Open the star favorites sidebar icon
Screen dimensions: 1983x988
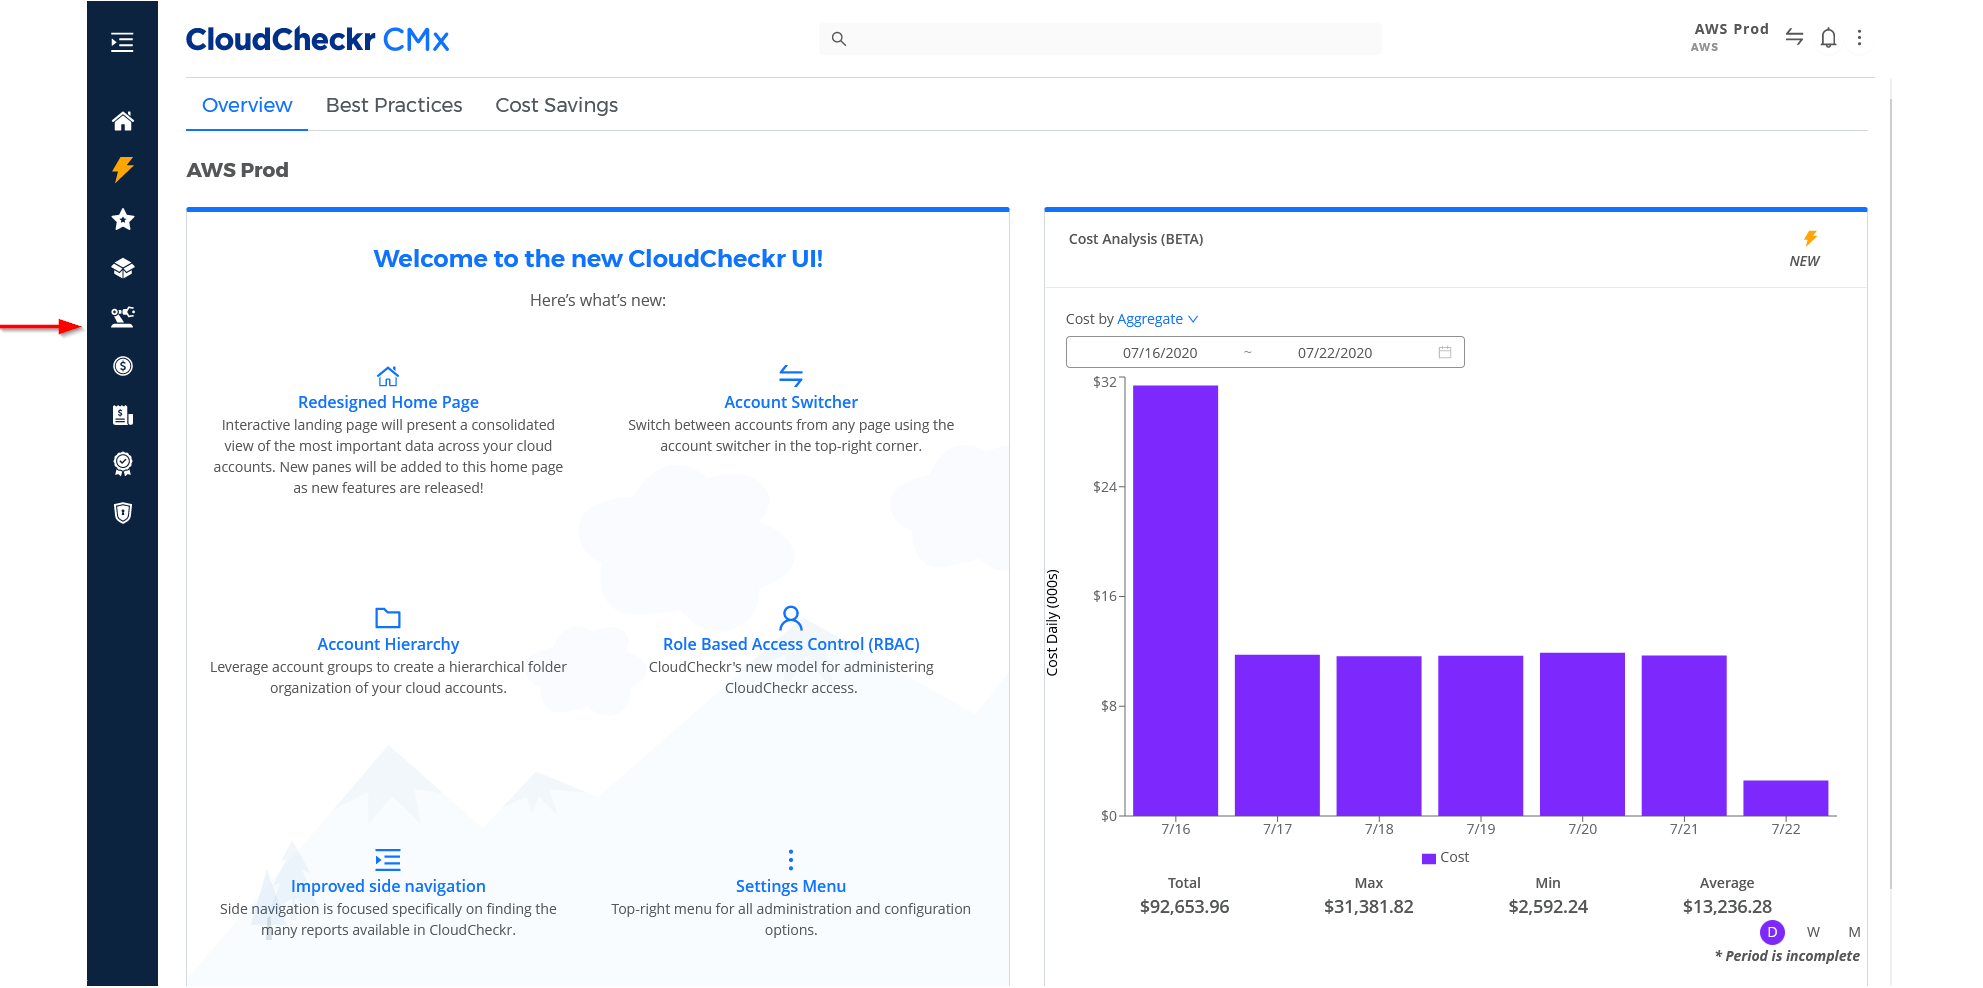click(123, 219)
